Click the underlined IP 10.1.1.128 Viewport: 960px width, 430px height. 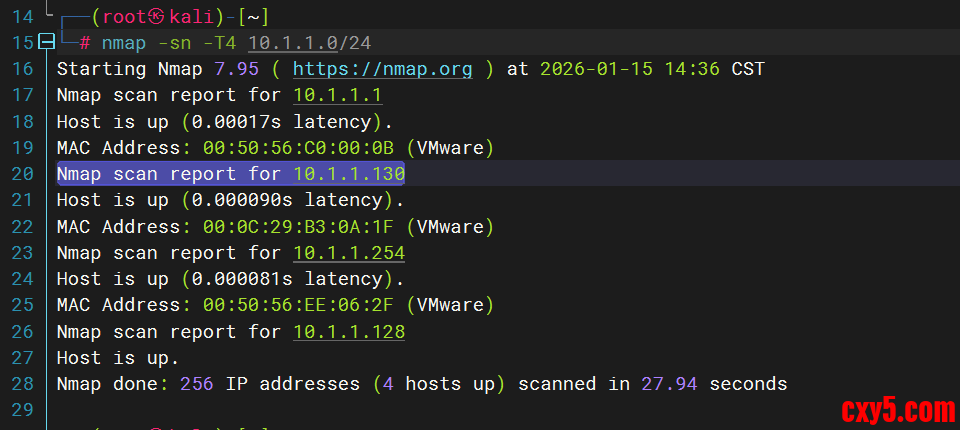(x=349, y=331)
